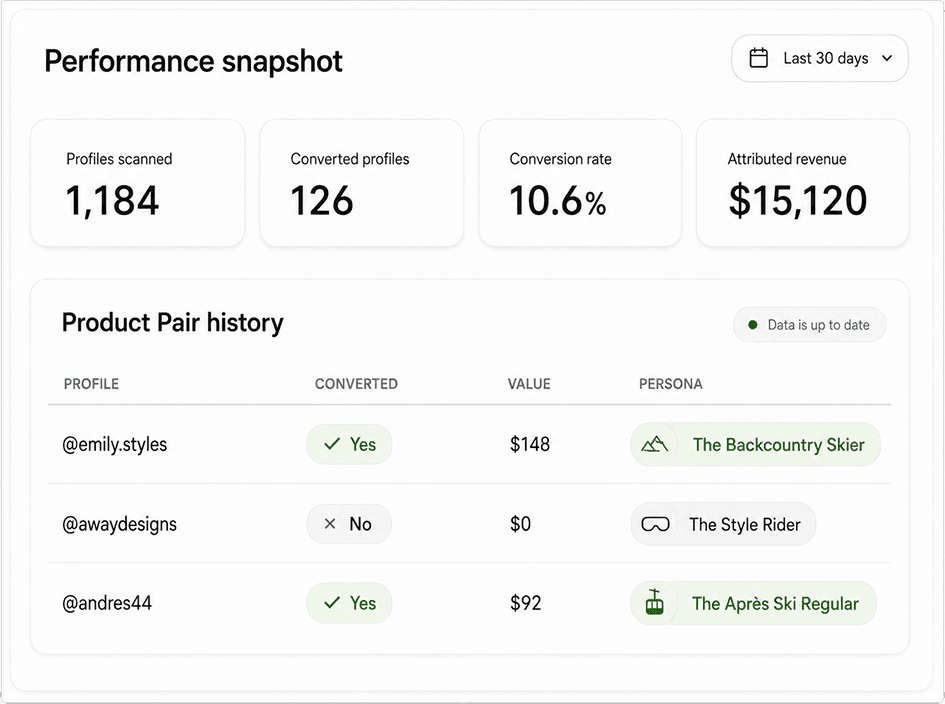The height and width of the screenshot is (704, 945).
Task: Click the X icon in awaydesigns row
Action: tap(330, 524)
